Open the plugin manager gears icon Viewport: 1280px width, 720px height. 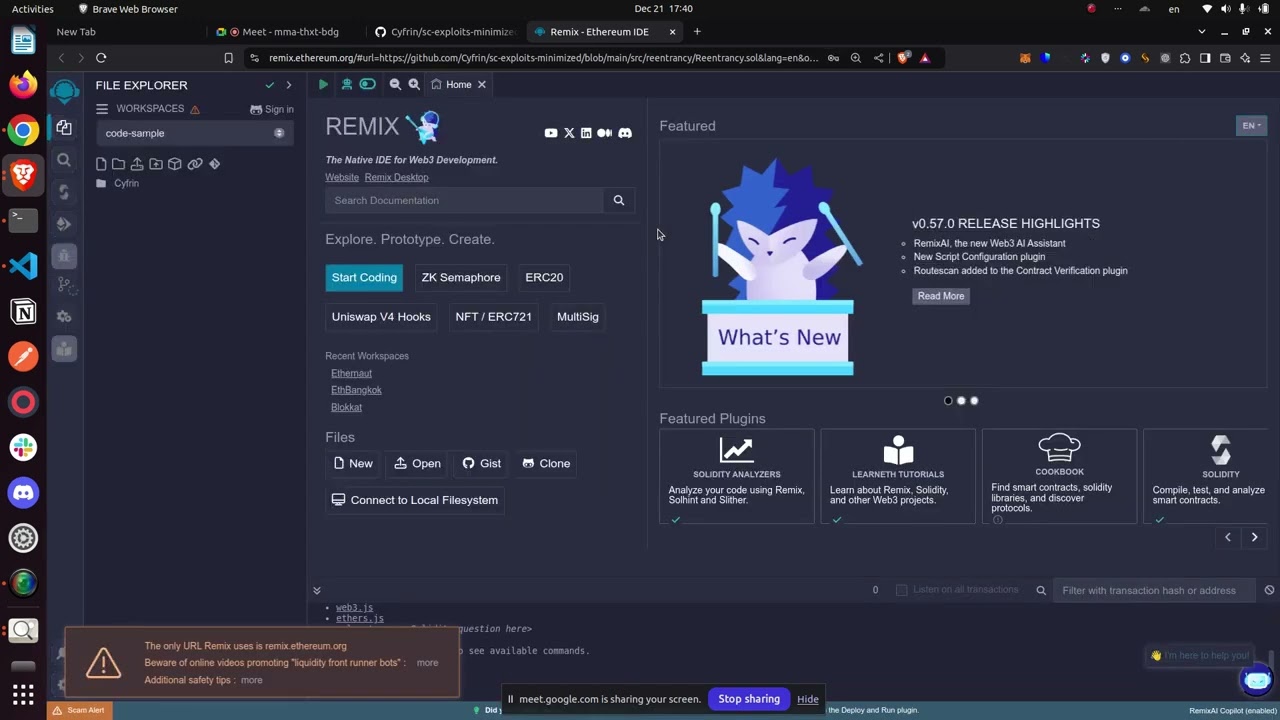[64, 316]
